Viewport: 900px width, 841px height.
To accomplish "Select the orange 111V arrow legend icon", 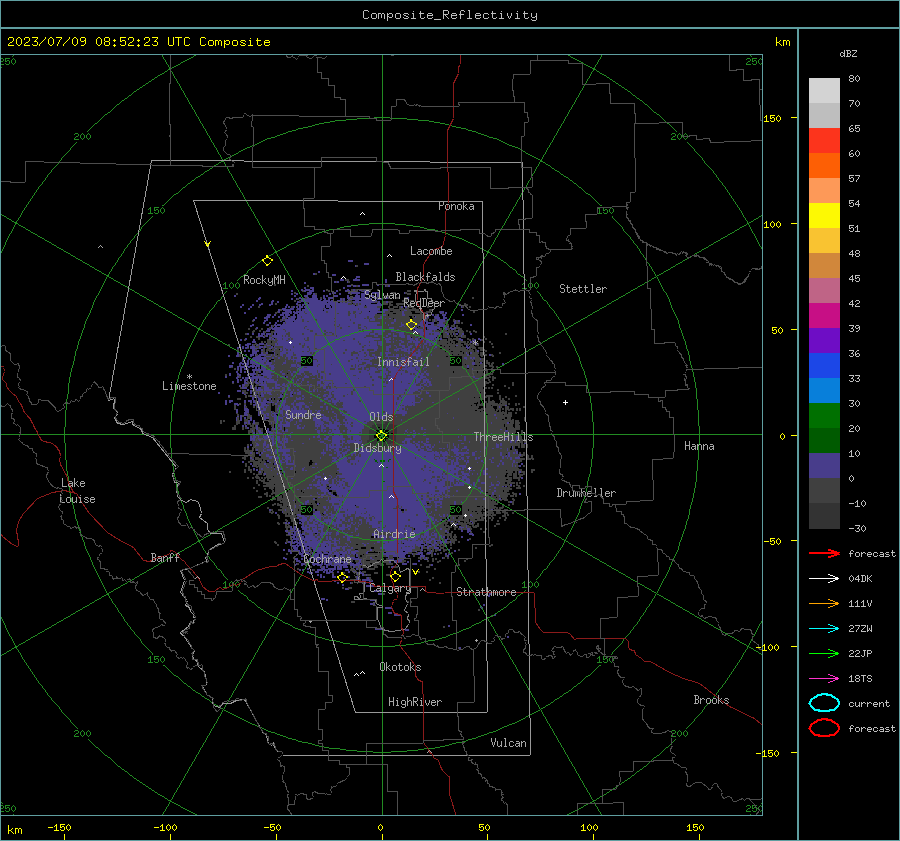I will tap(824, 603).
